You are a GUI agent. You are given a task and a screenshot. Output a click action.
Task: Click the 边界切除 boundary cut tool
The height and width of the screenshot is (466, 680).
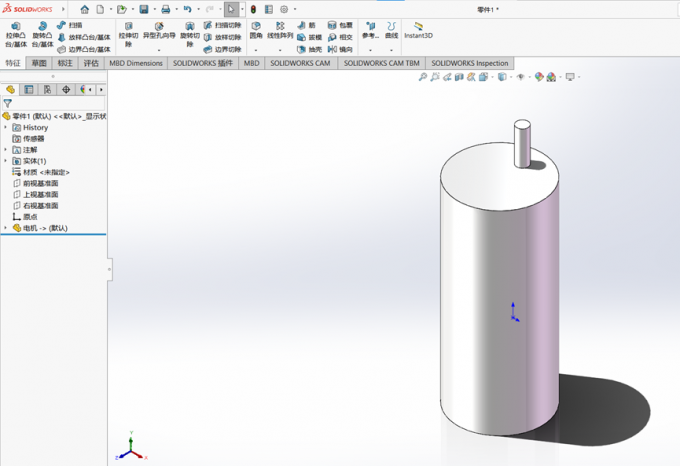(222, 49)
